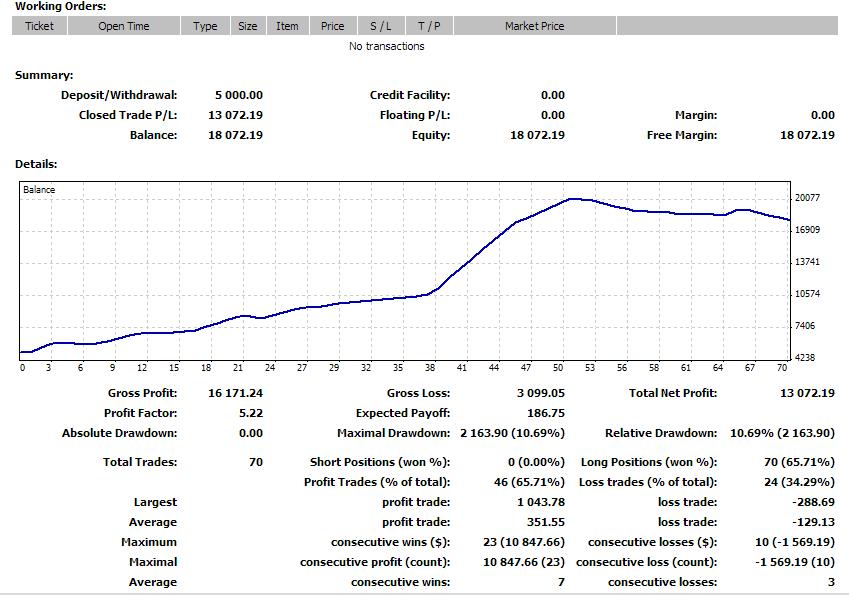Select the Type column header
The image size is (849, 595).
point(205,26)
